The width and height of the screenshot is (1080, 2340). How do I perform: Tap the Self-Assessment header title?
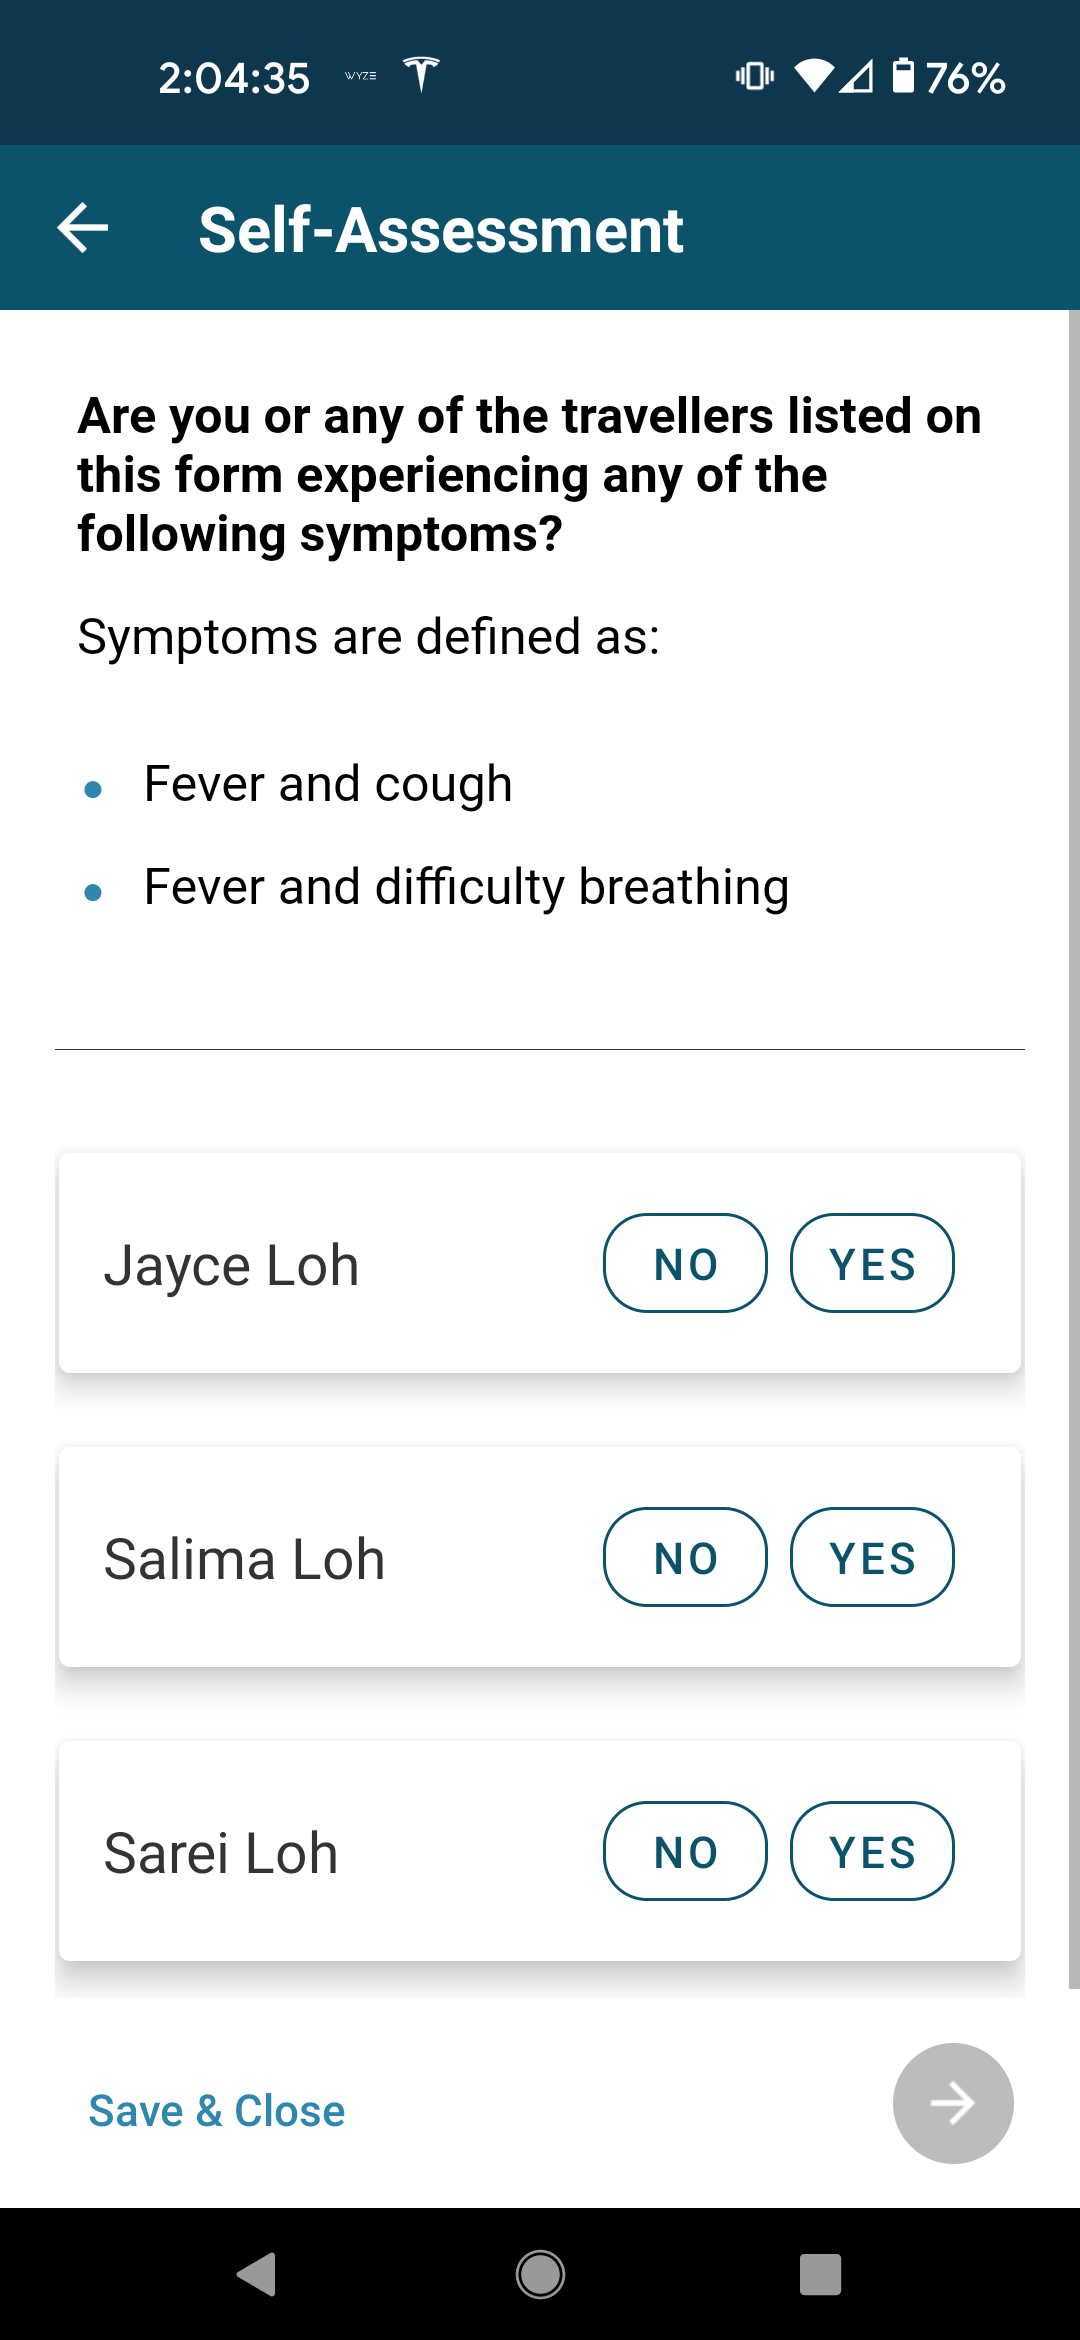441,230
